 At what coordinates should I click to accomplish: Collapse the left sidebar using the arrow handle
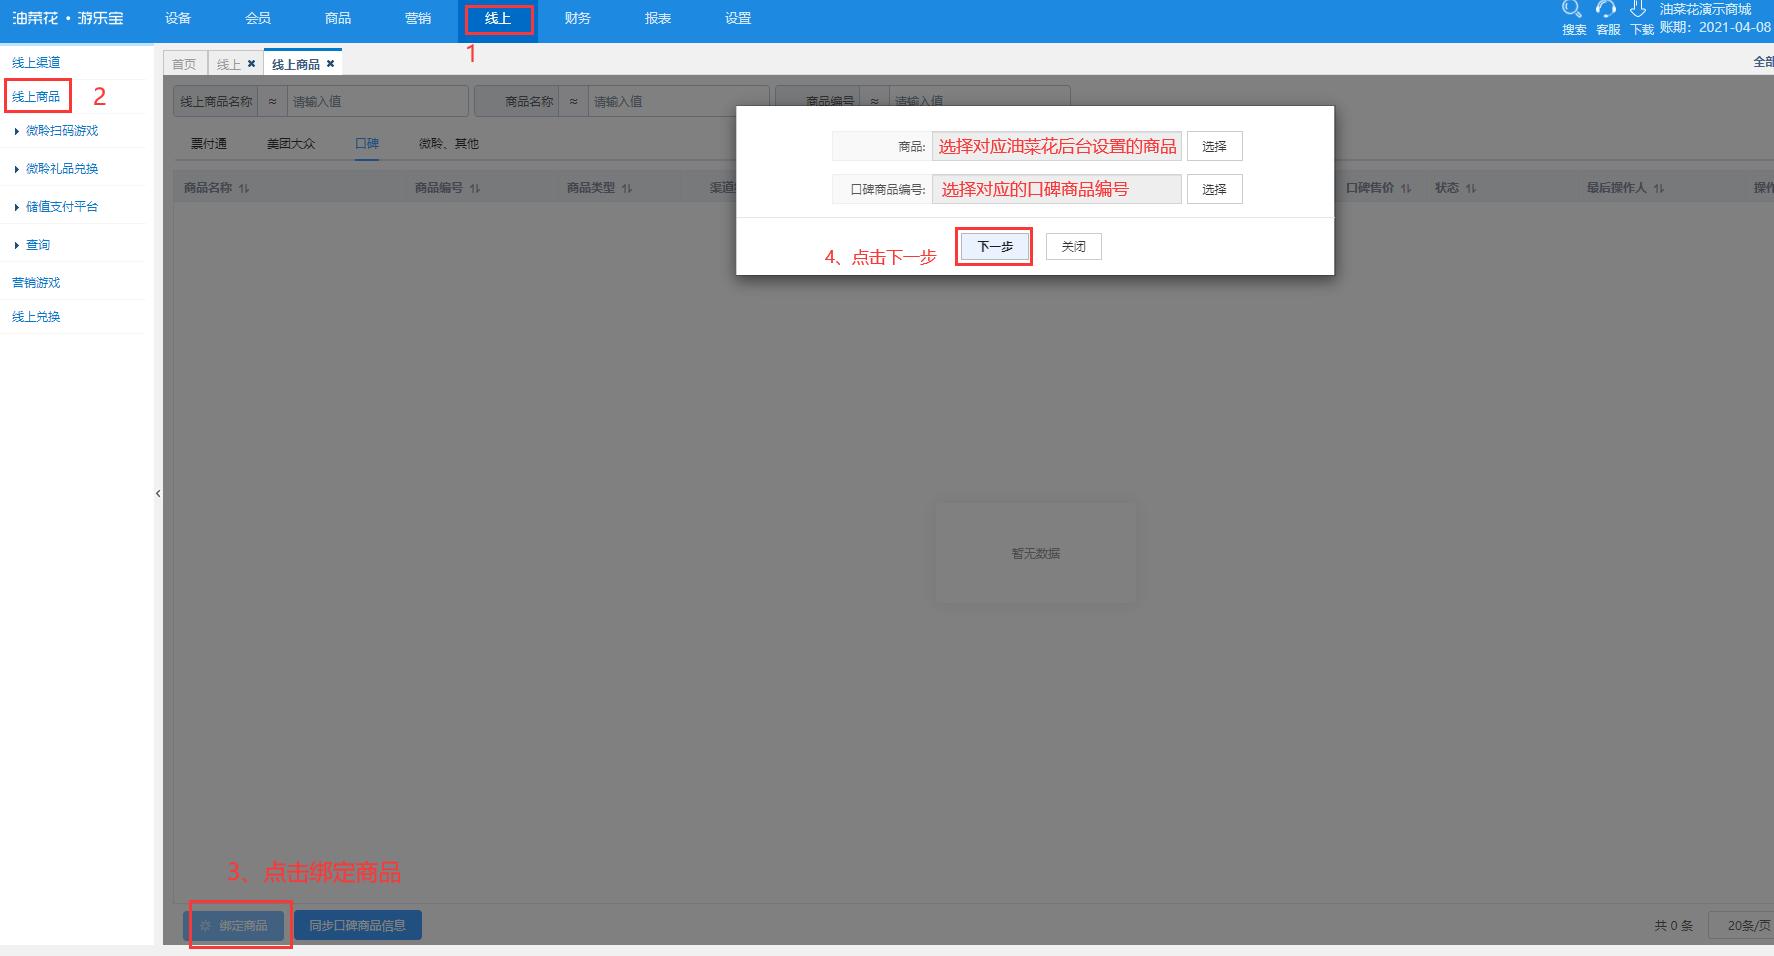(158, 493)
